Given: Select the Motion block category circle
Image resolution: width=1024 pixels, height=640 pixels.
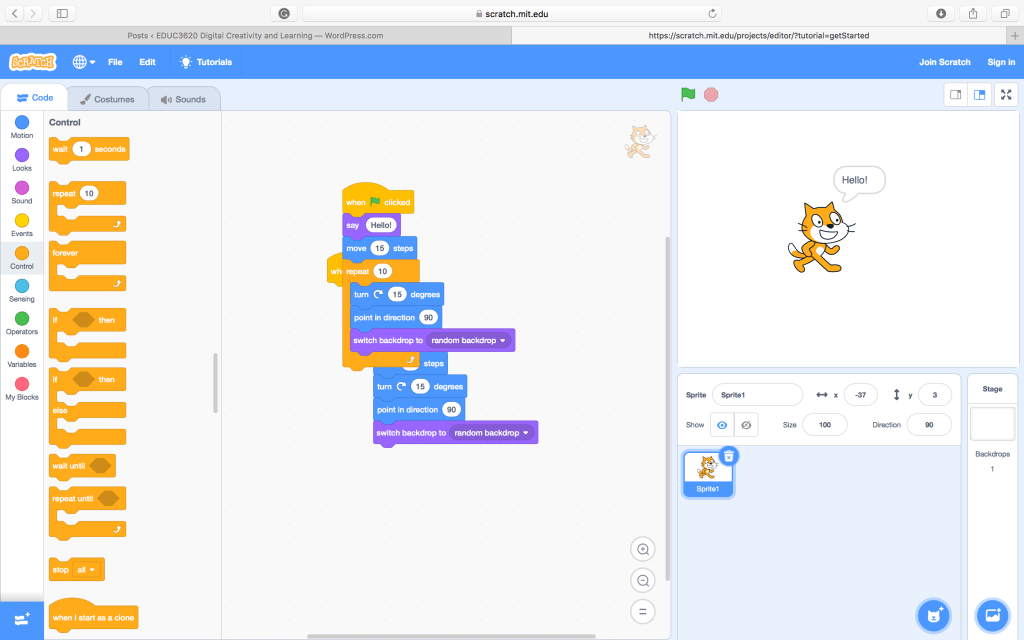Looking at the screenshot, I should [x=22, y=123].
